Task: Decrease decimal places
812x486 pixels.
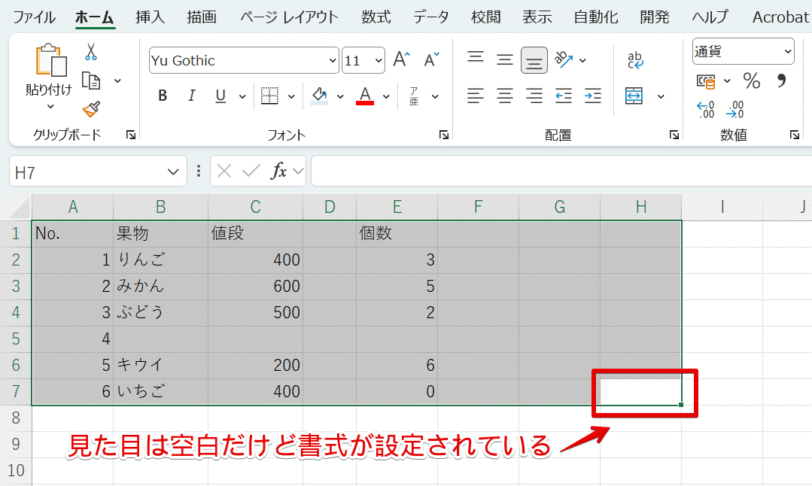Action: [735, 110]
